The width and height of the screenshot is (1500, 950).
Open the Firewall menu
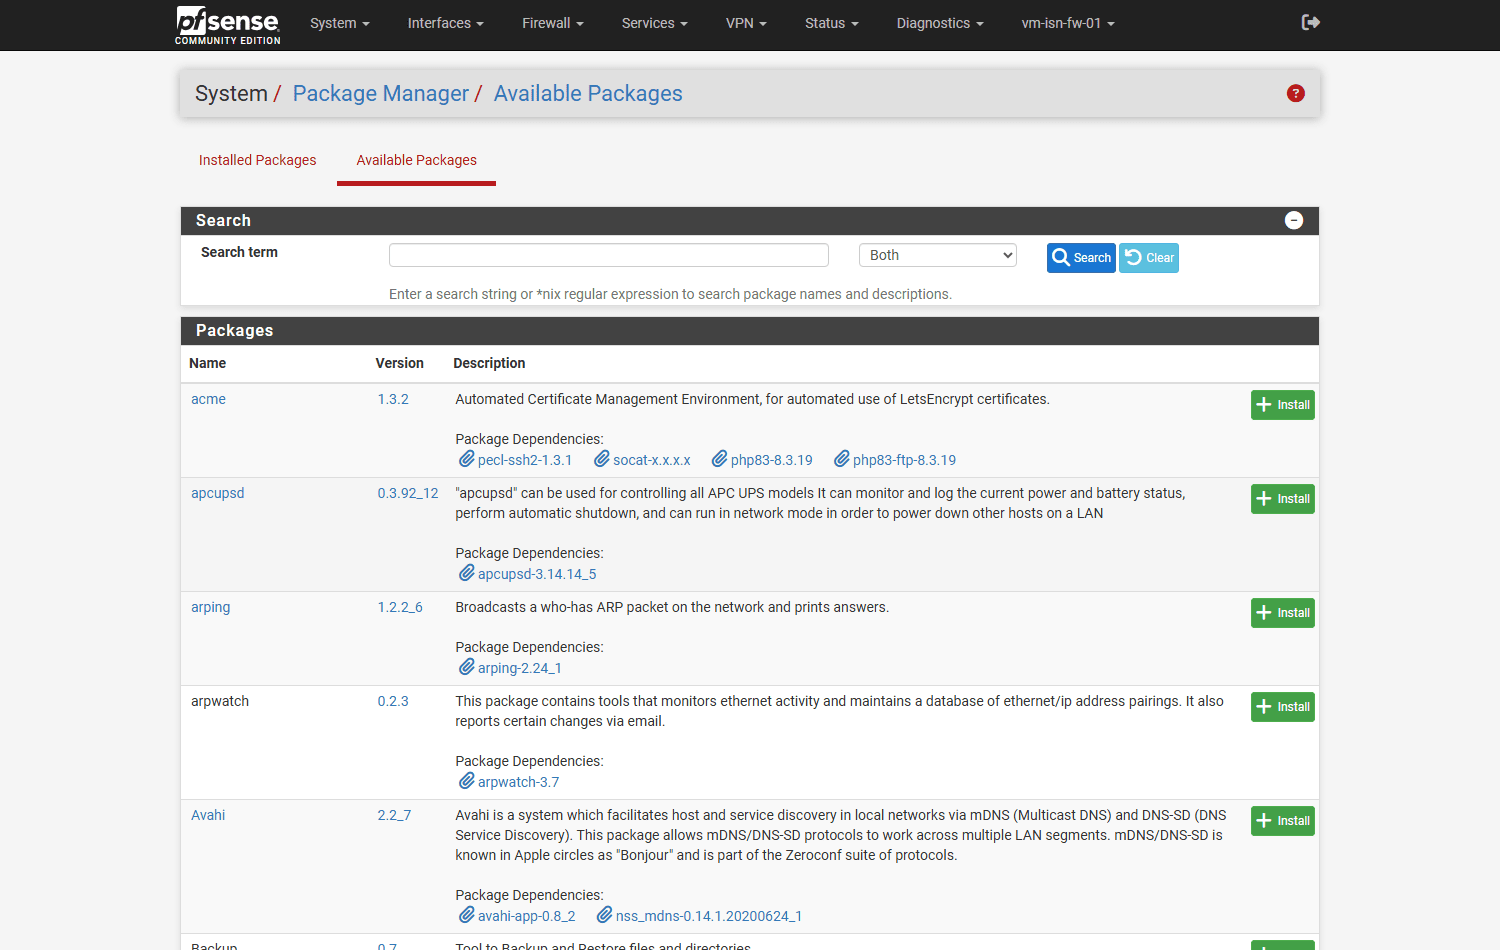click(x=553, y=23)
